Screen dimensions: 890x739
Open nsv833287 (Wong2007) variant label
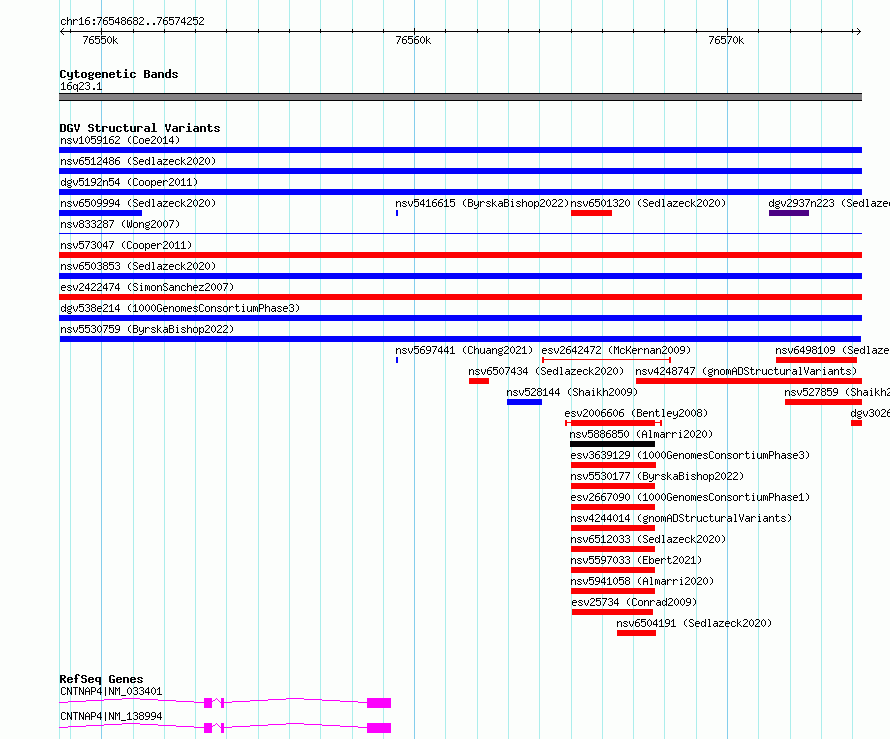point(120,224)
